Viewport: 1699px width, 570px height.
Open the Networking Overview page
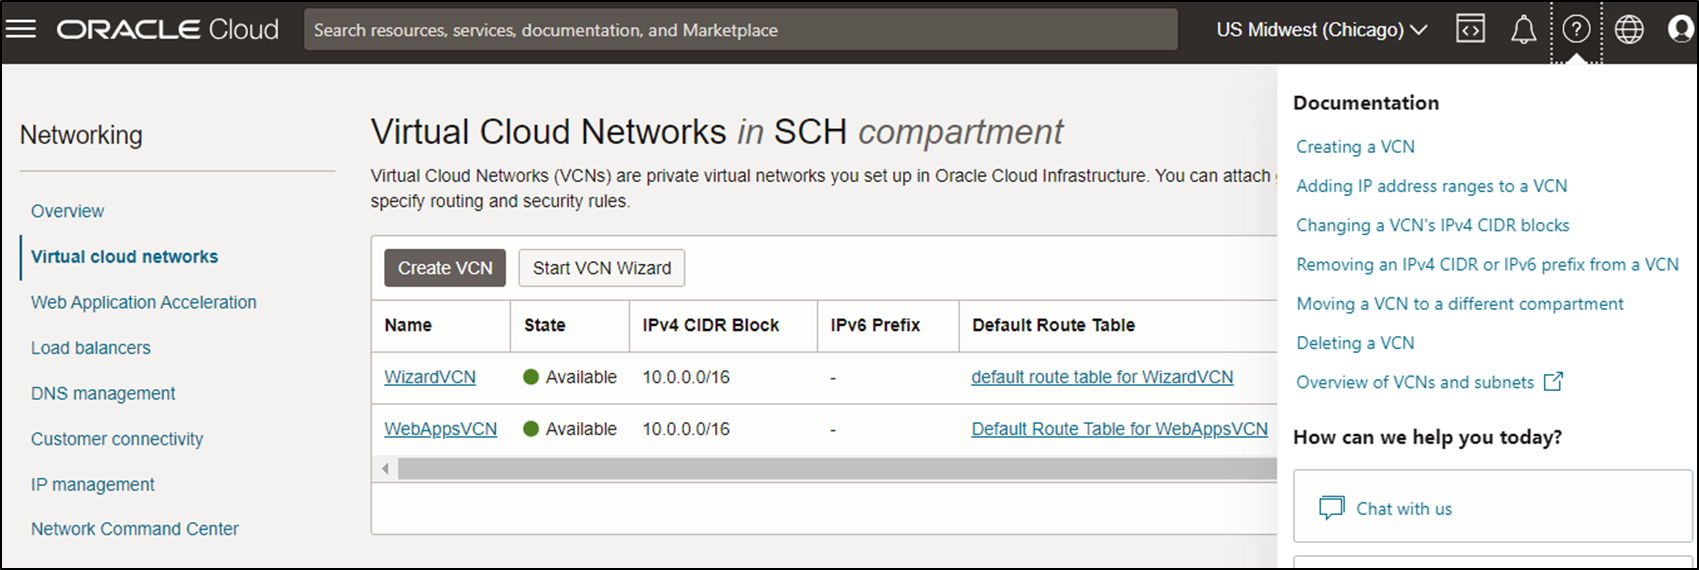pyautogui.click(x=67, y=211)
